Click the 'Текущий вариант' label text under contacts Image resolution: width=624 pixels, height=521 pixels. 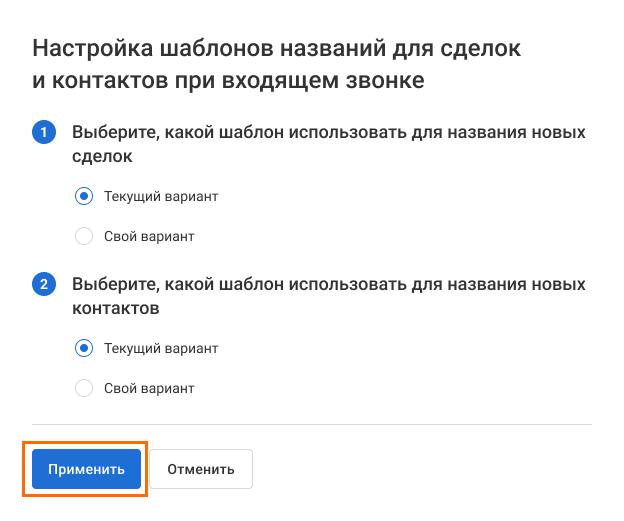pos(161,349)
